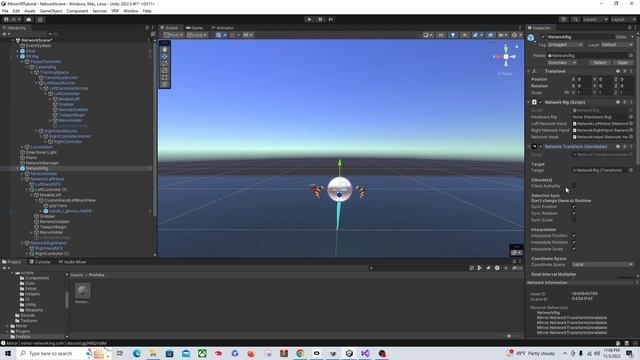Open the GameObject menu
The height and width of the screenshot is (360, 640).
point(51,11)
